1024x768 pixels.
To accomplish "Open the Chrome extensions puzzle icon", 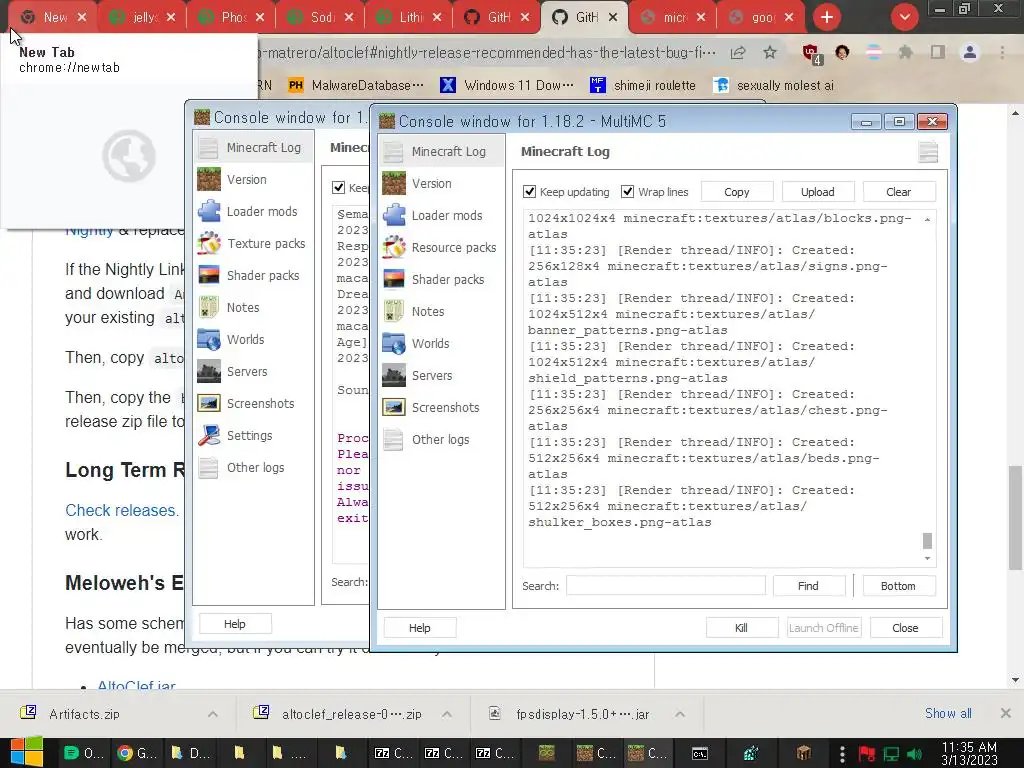I will click(906, 52).
